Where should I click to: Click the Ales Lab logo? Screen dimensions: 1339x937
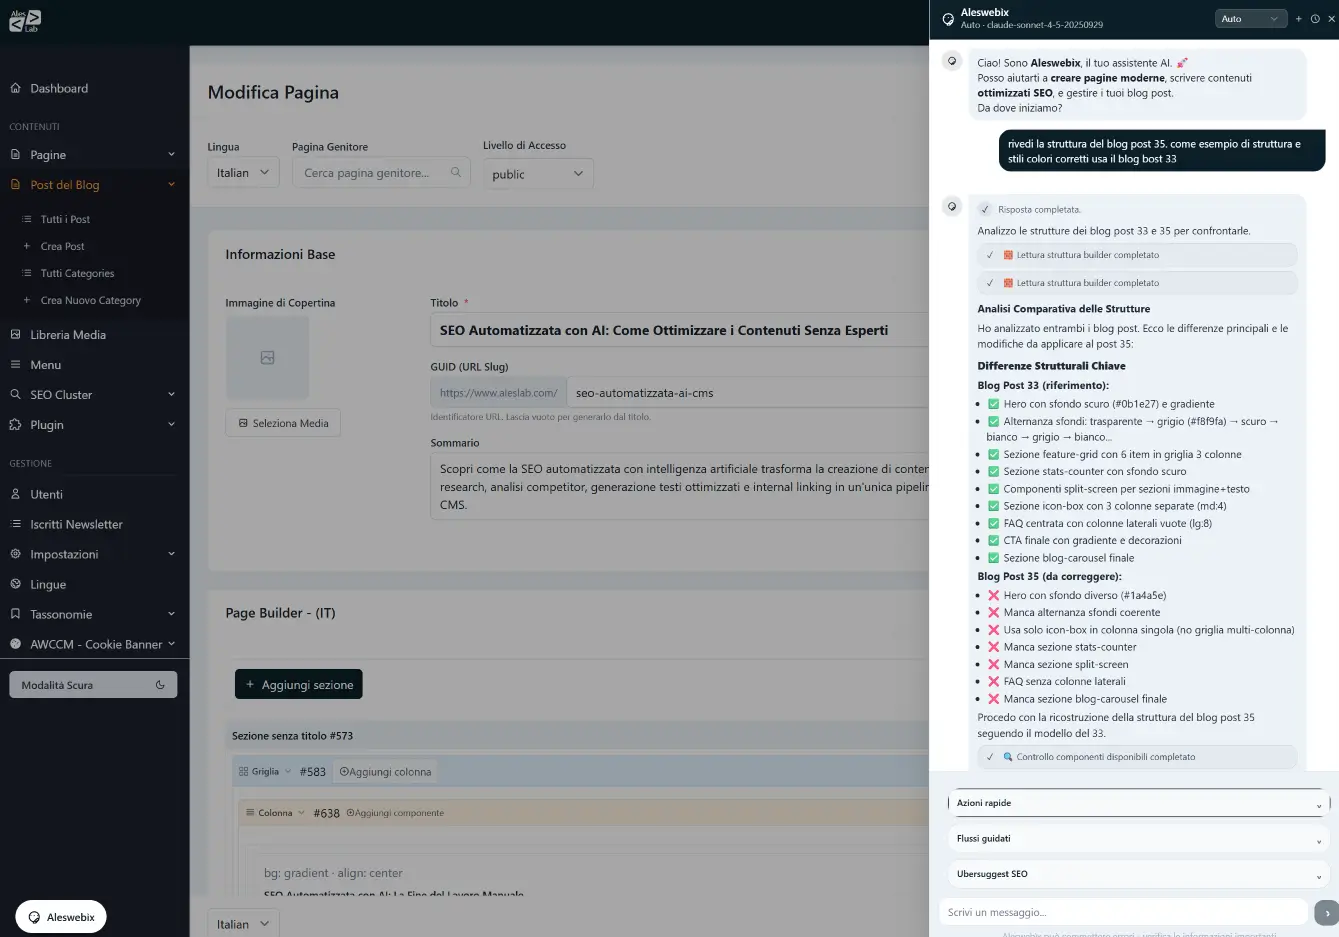(x=25, y=20)
